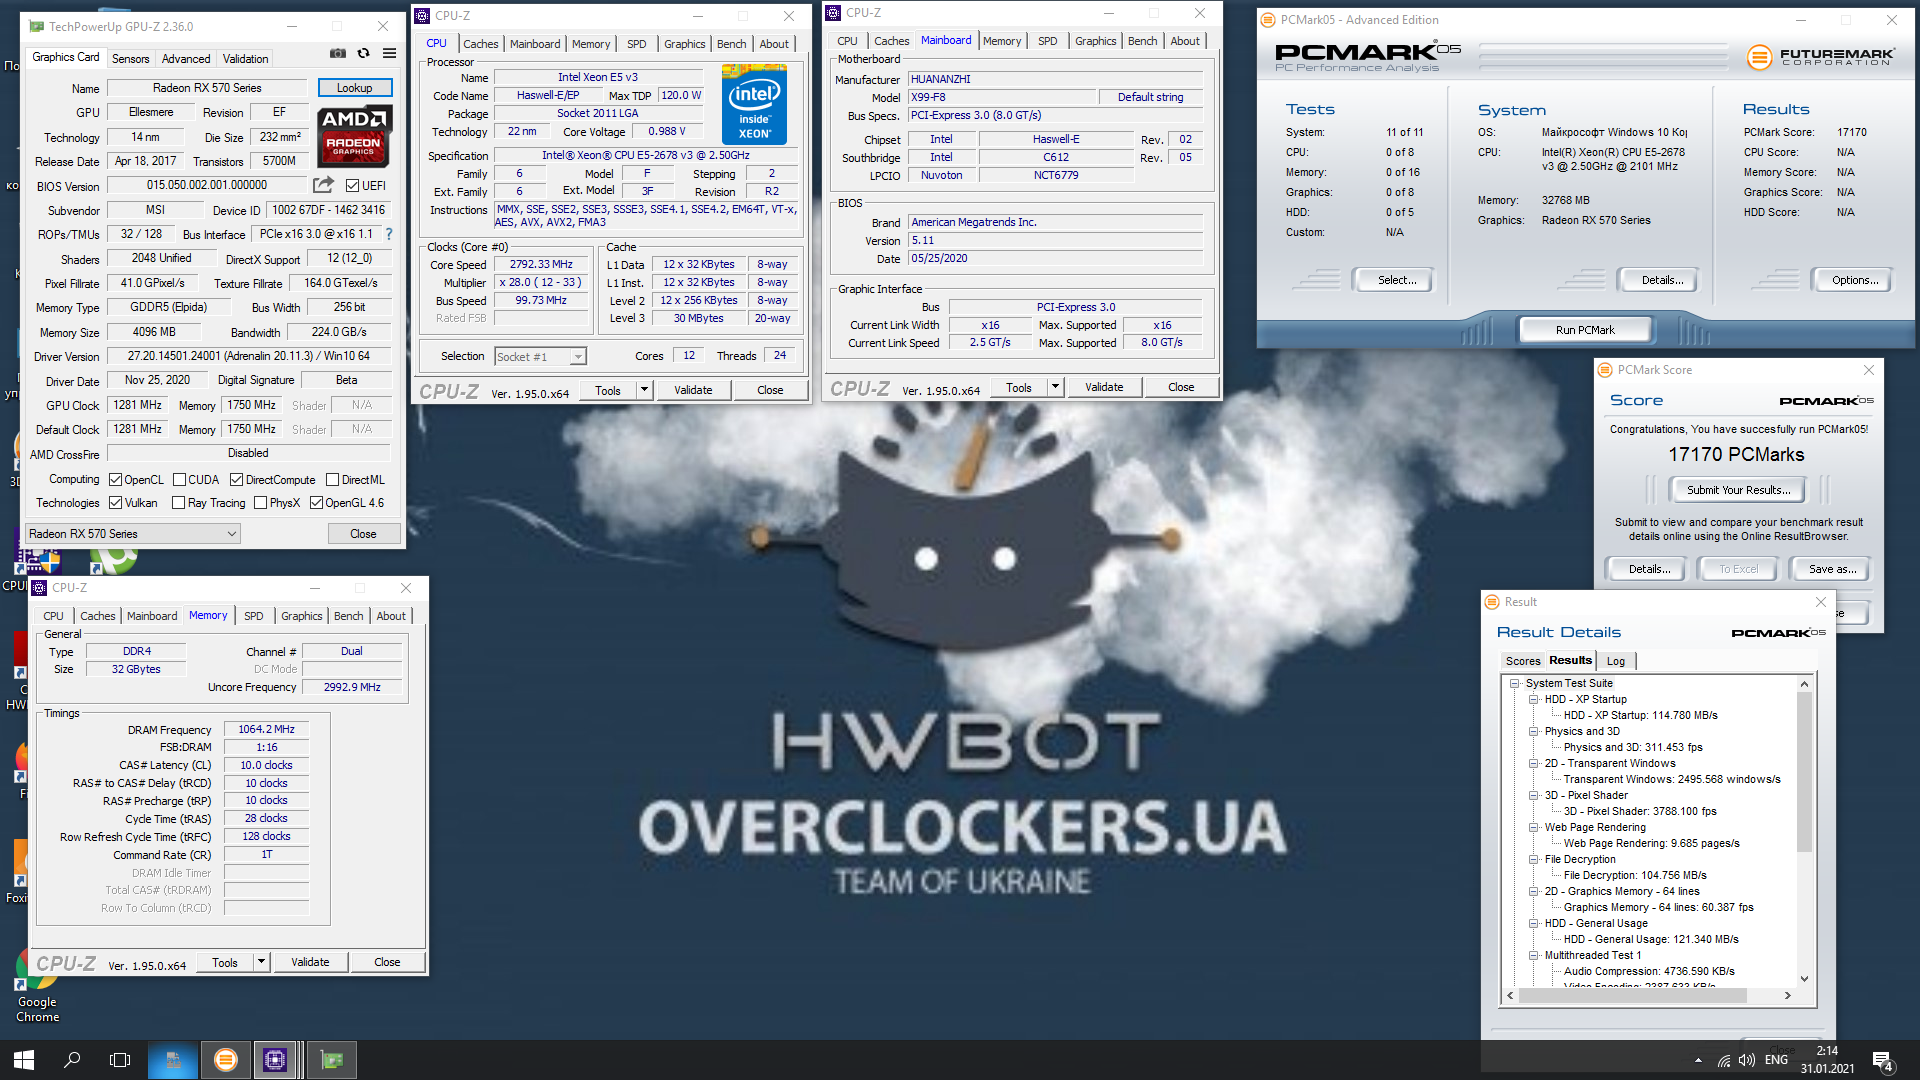Click the Futuremark Corporation logo
This screenshot has height=1080, width=1920.
[1820, 57]
